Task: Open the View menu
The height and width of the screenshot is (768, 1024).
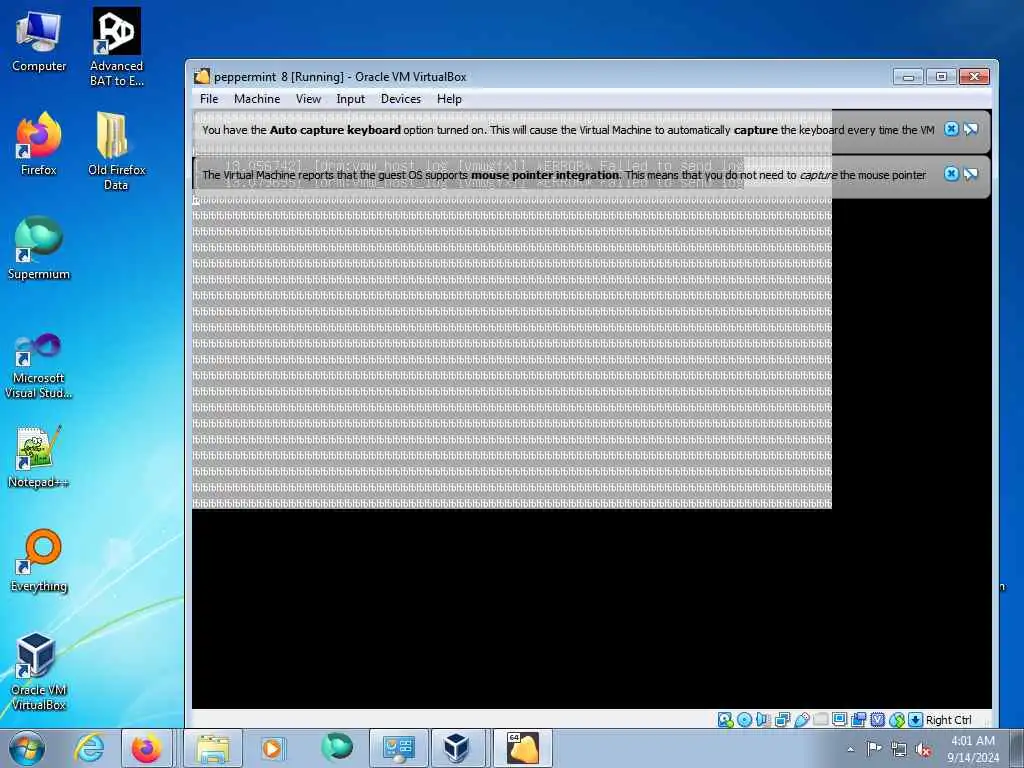Action: [308, 99]
